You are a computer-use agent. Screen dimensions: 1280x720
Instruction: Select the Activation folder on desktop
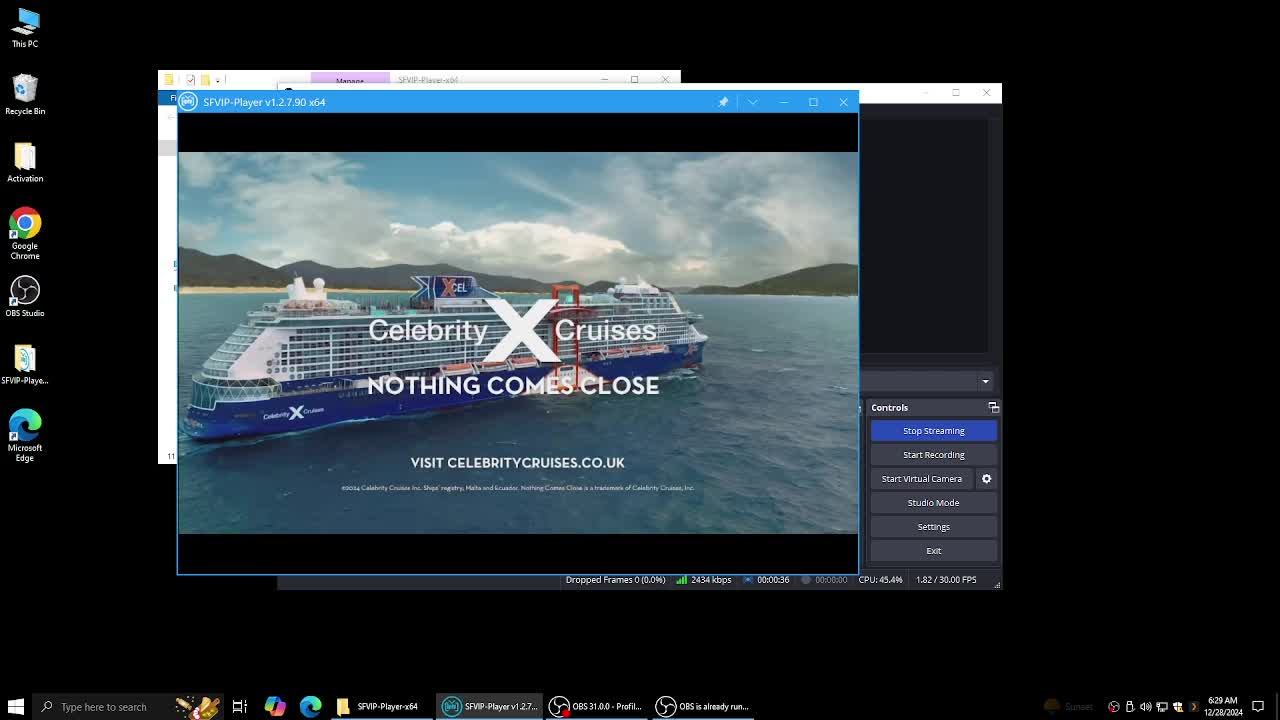pos(25,162)
